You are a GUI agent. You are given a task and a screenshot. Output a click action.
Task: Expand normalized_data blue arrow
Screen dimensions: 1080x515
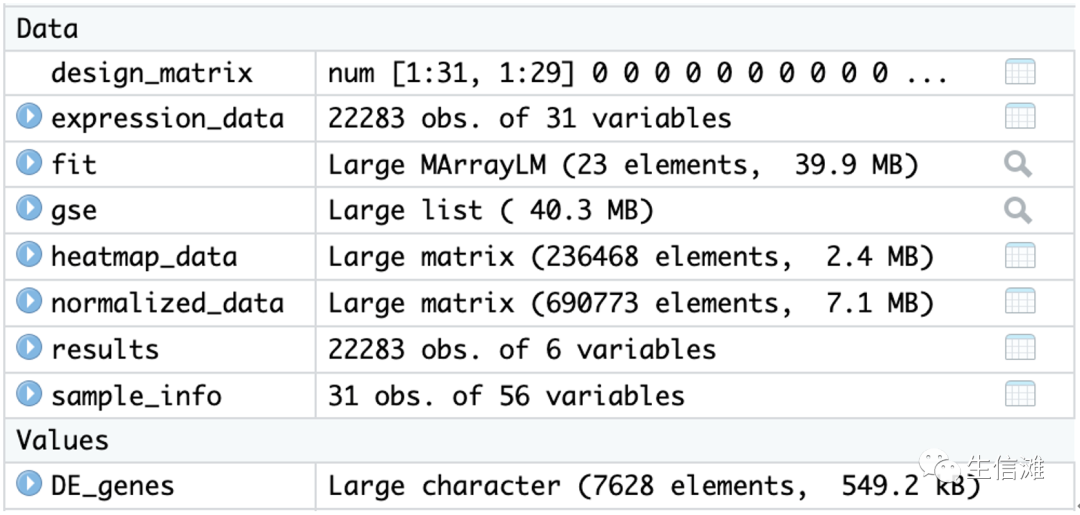(x=29, y=303)
